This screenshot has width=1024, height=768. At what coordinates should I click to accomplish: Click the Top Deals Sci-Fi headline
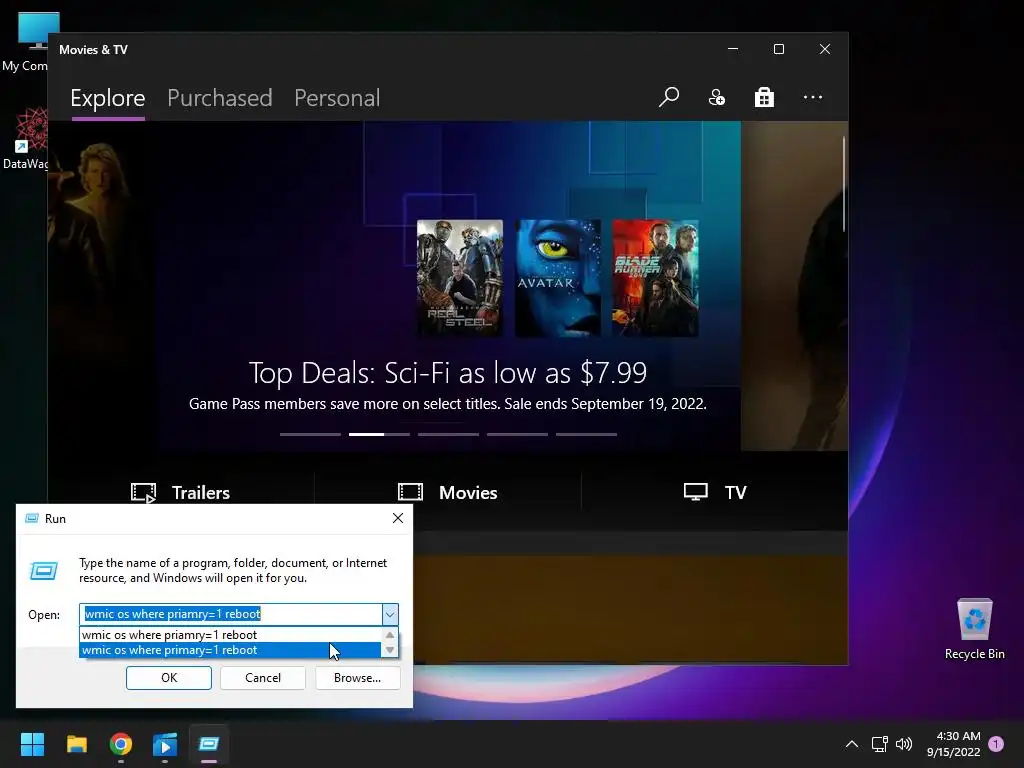pyautogui.click(x=447, y=373)
